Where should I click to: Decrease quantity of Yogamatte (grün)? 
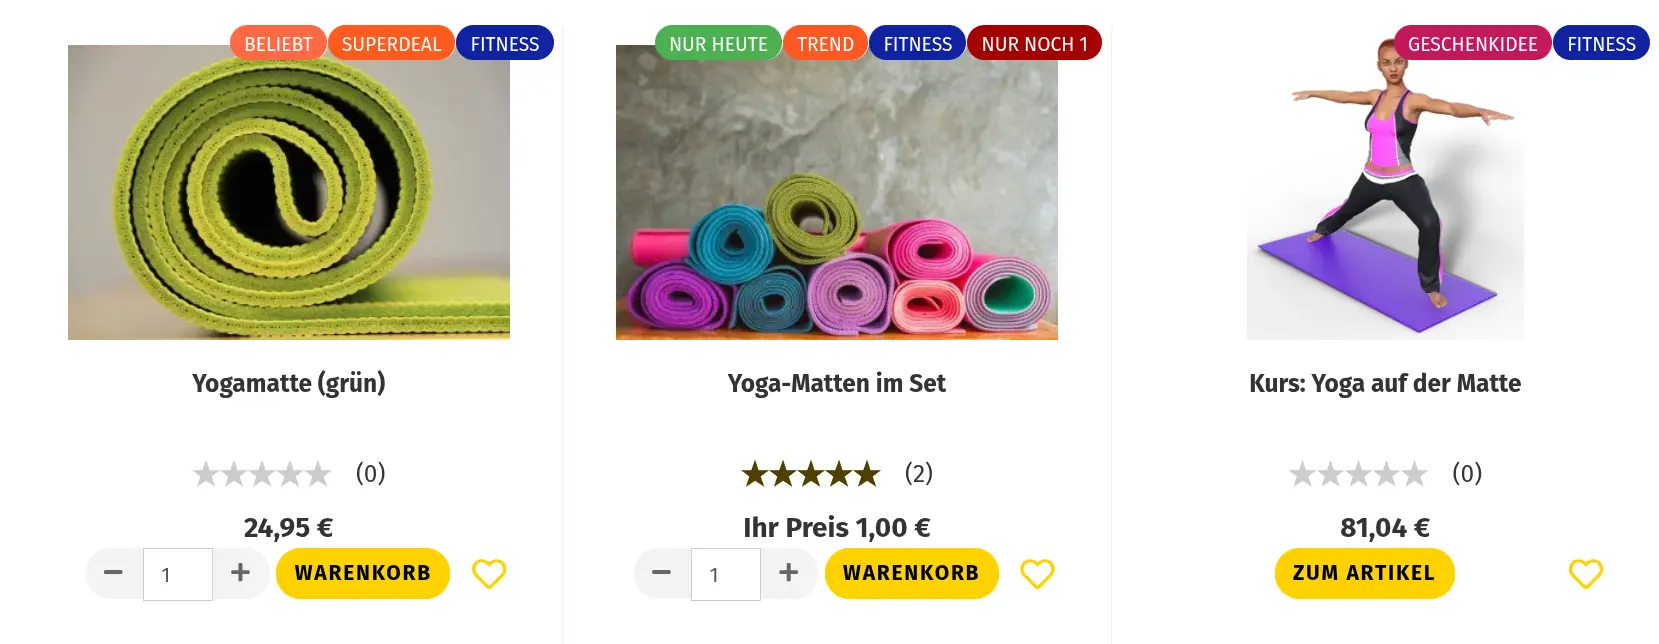(114, 573)
